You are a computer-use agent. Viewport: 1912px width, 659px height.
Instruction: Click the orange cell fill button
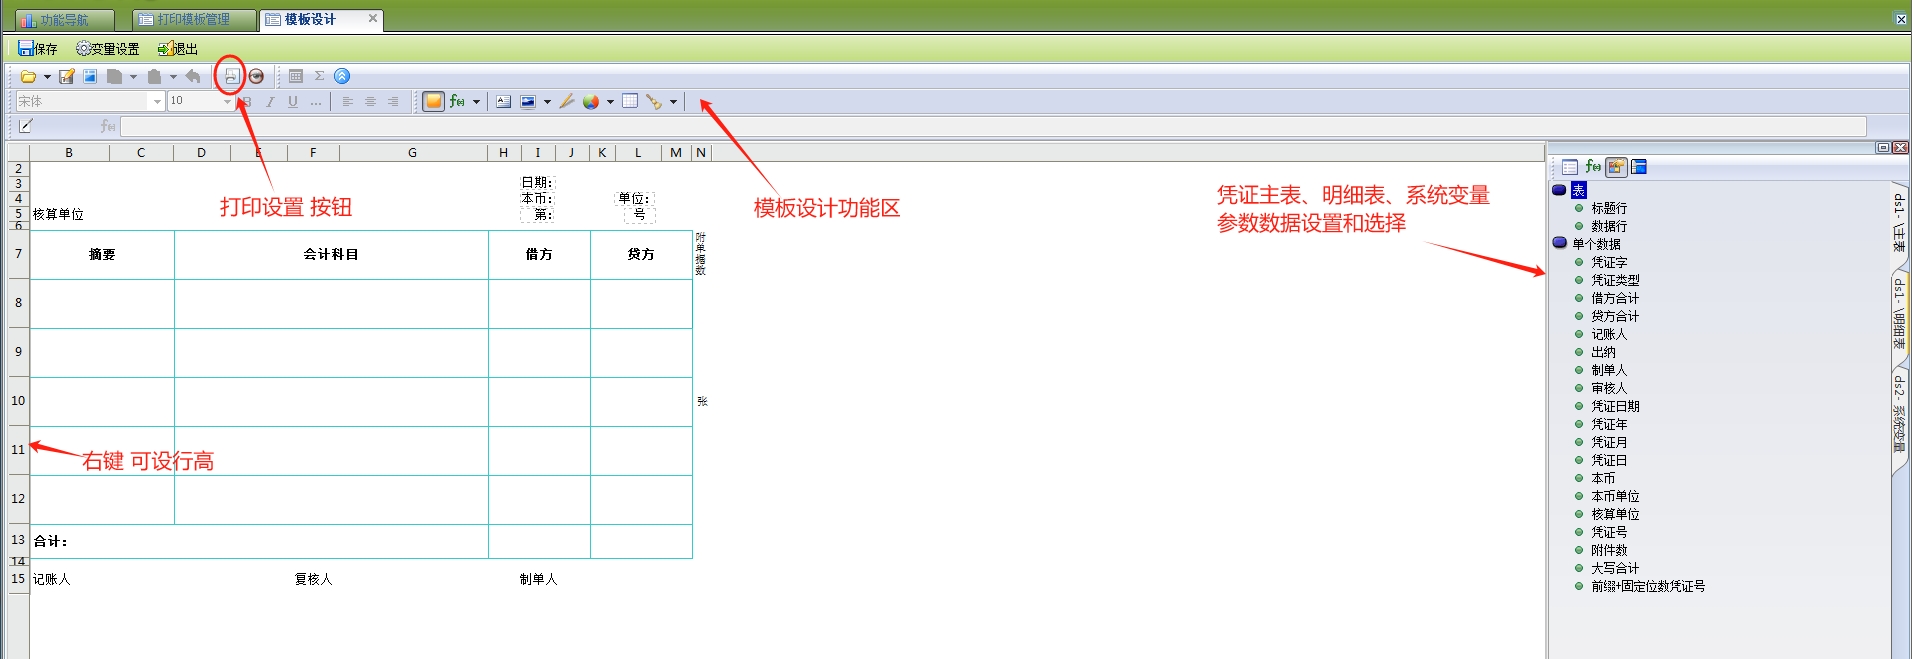433,101
